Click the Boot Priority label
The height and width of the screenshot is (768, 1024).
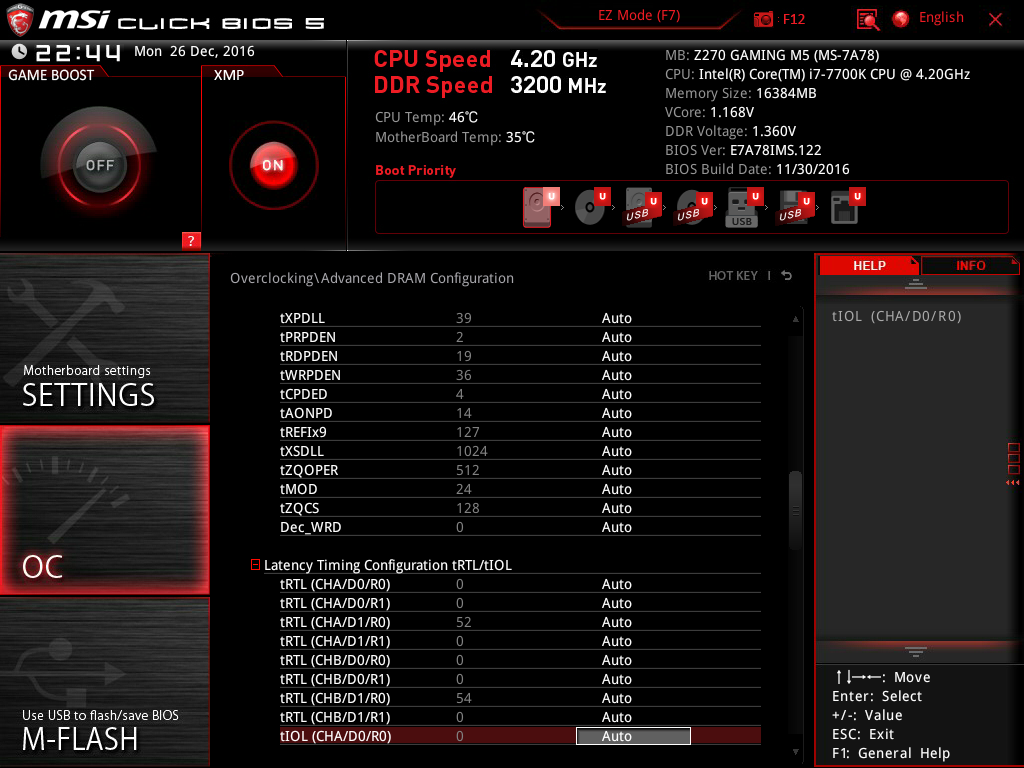pyautogui.click(x=415, y=170)
